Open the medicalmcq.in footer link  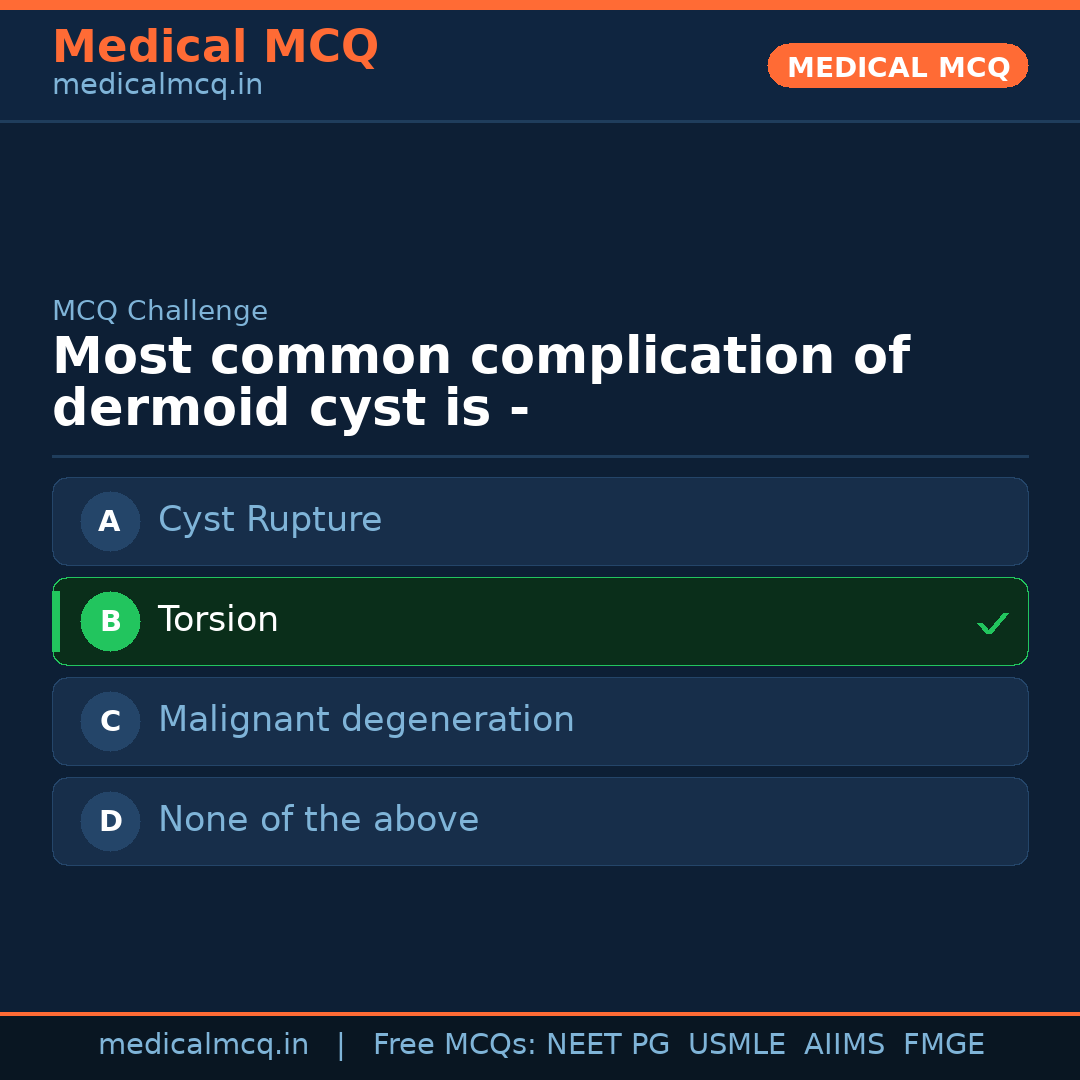pyautogui.click(x=203, y=1043)
